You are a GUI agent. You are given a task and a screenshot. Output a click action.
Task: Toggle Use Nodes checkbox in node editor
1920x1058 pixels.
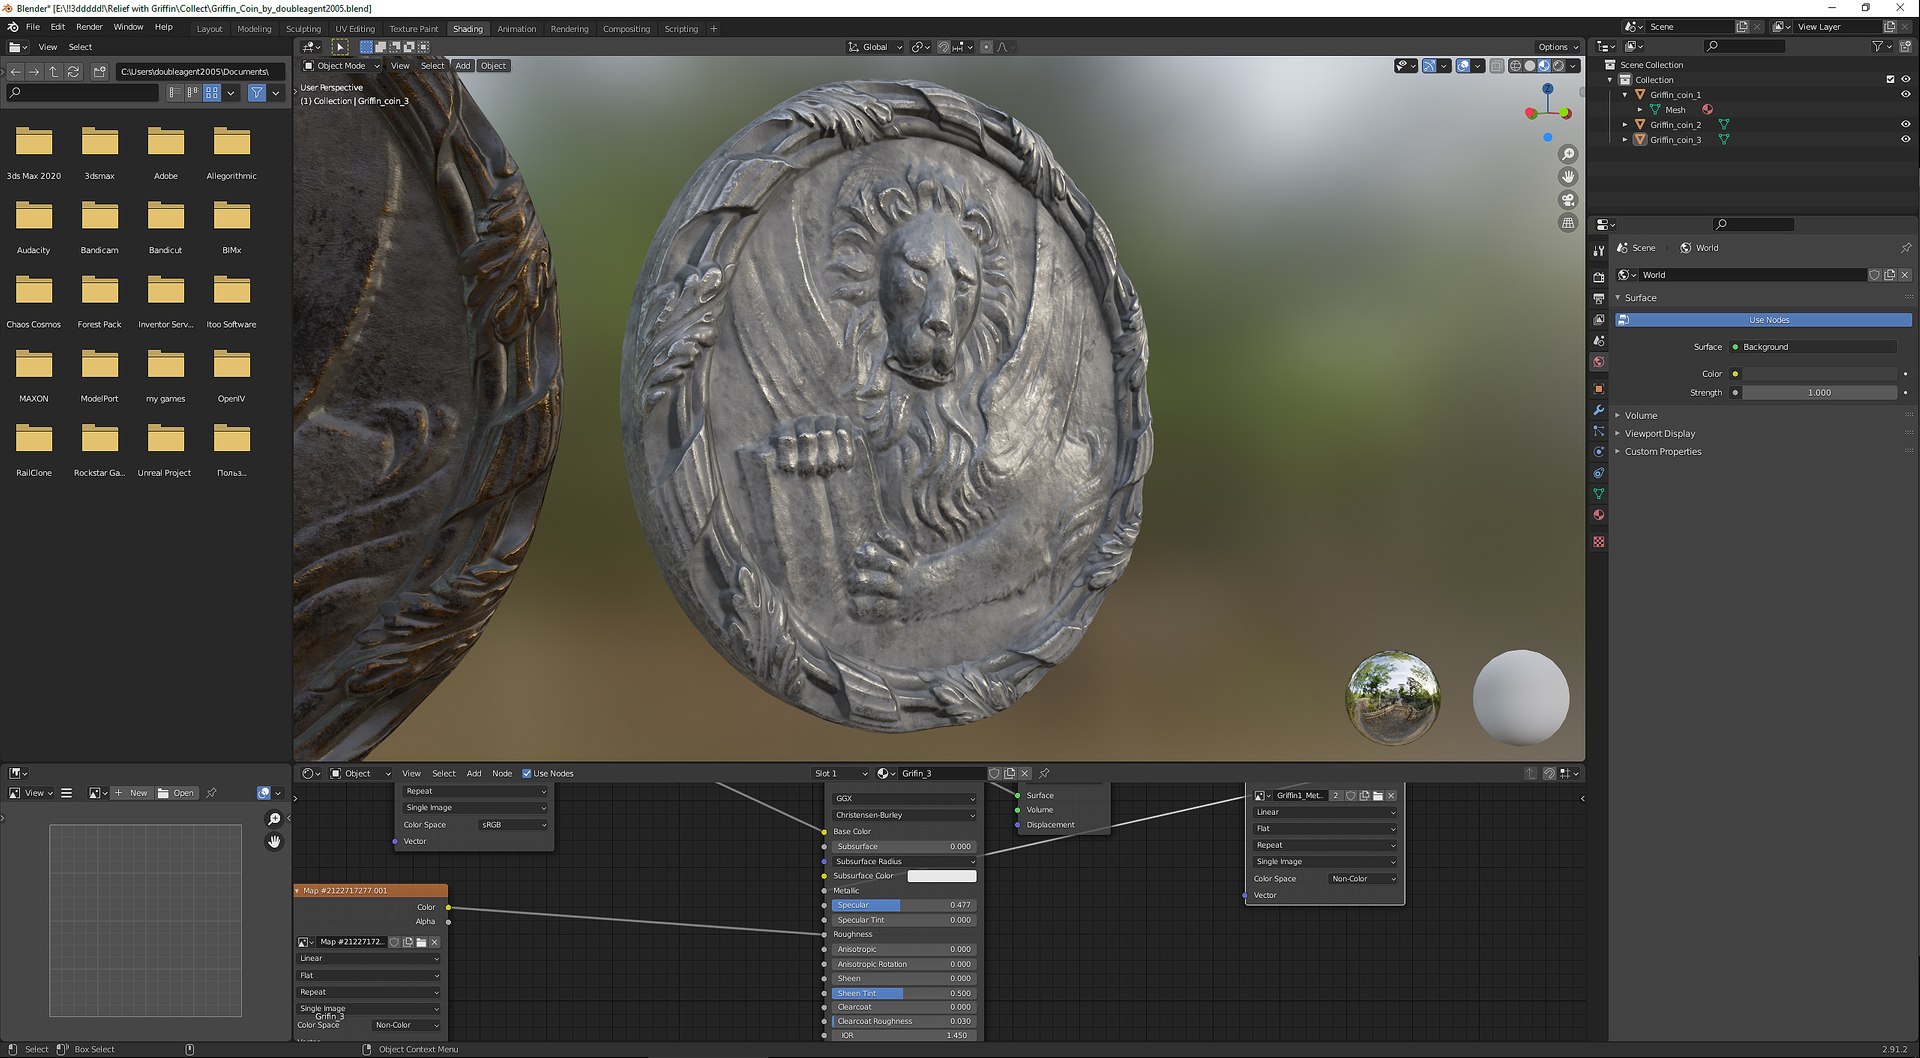click(x=527, y=773)
